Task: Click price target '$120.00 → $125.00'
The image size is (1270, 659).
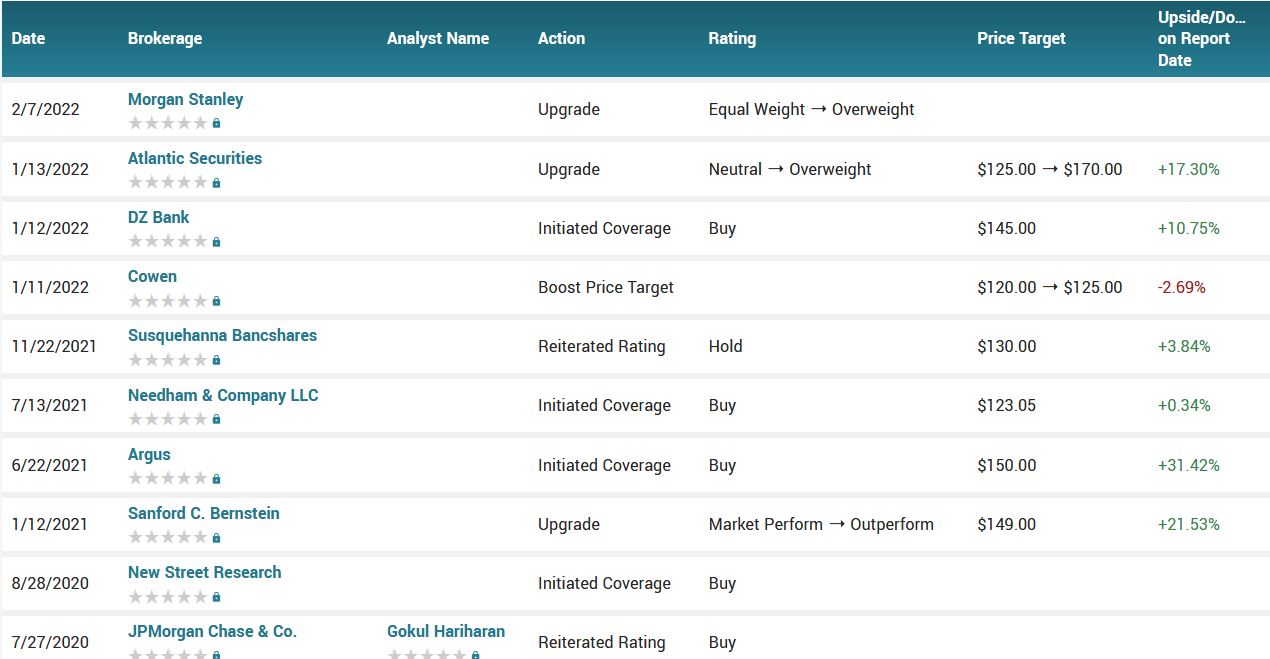Action: coord(1050,287)
